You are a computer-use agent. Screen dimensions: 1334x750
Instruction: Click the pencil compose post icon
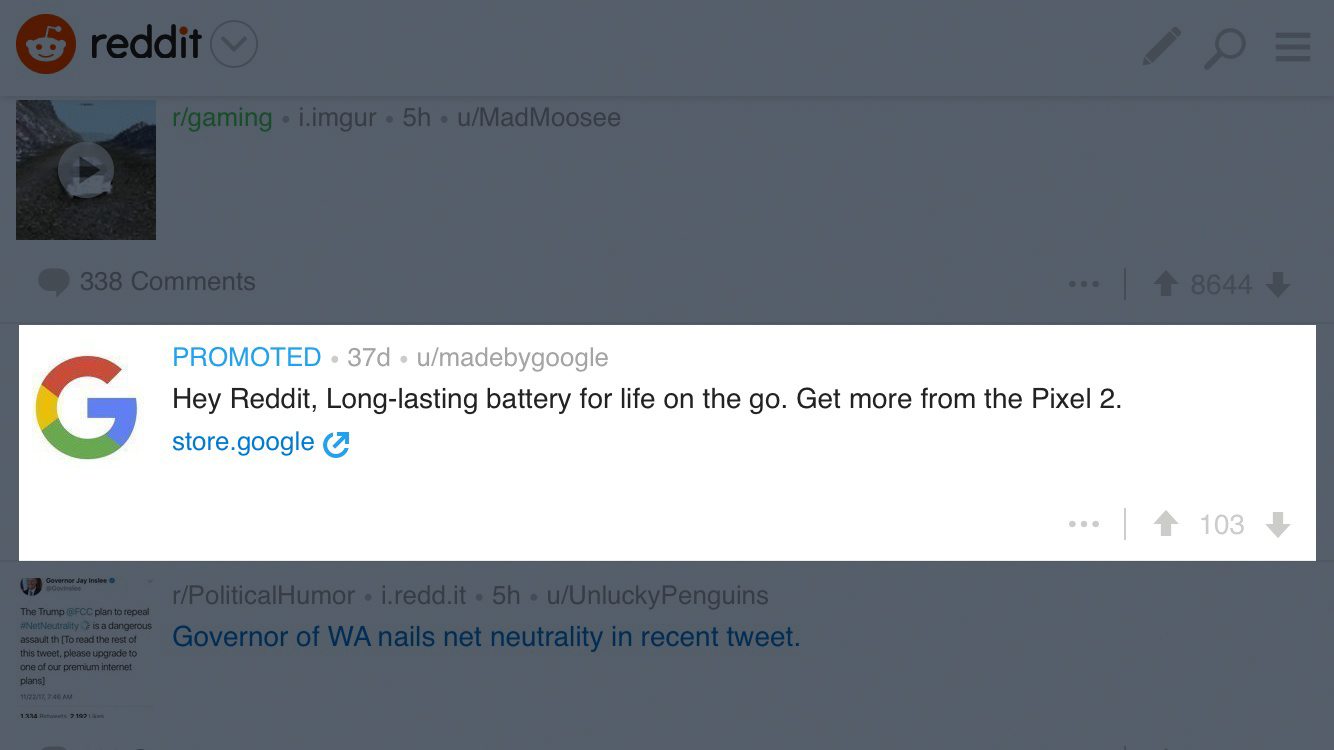point(1161,47)
